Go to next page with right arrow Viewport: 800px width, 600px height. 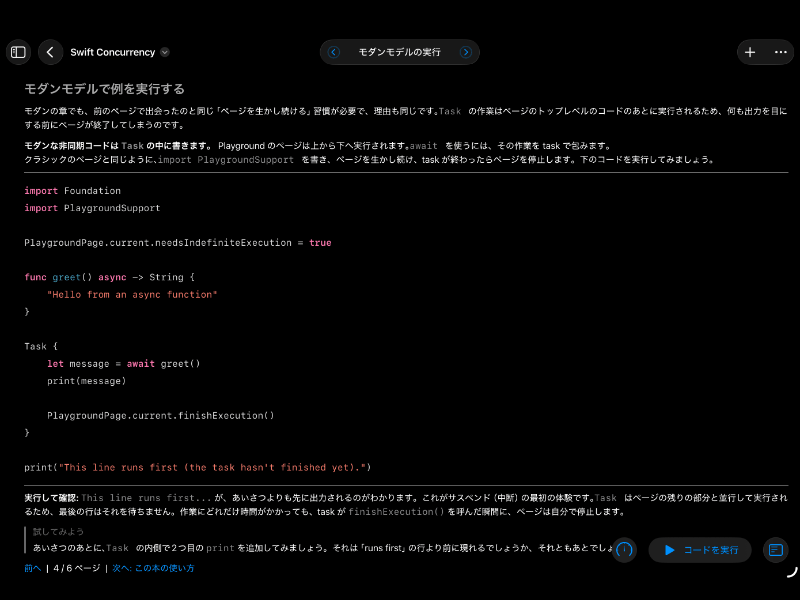(x=465, y=52)
